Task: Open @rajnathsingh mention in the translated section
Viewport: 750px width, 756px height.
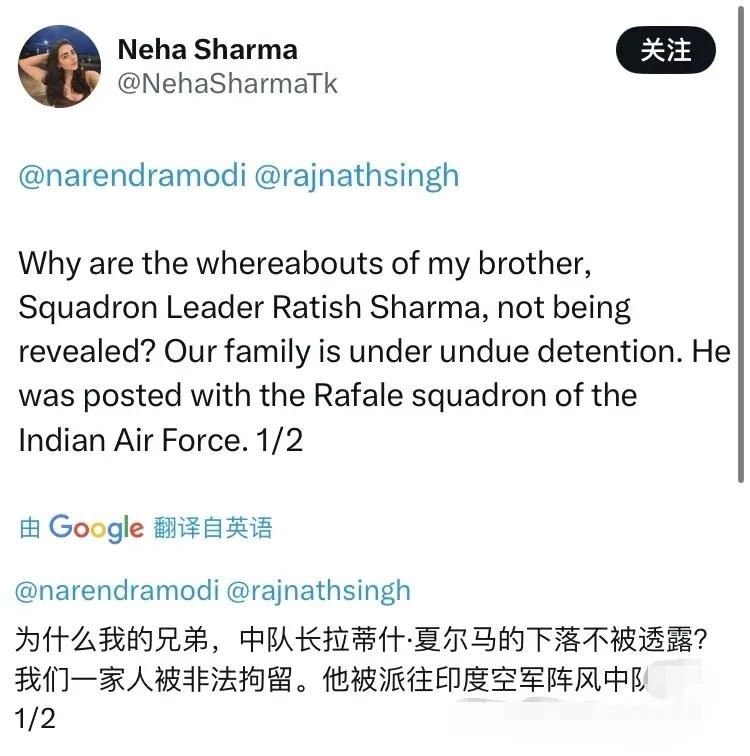Action: [x=319, y=592]
